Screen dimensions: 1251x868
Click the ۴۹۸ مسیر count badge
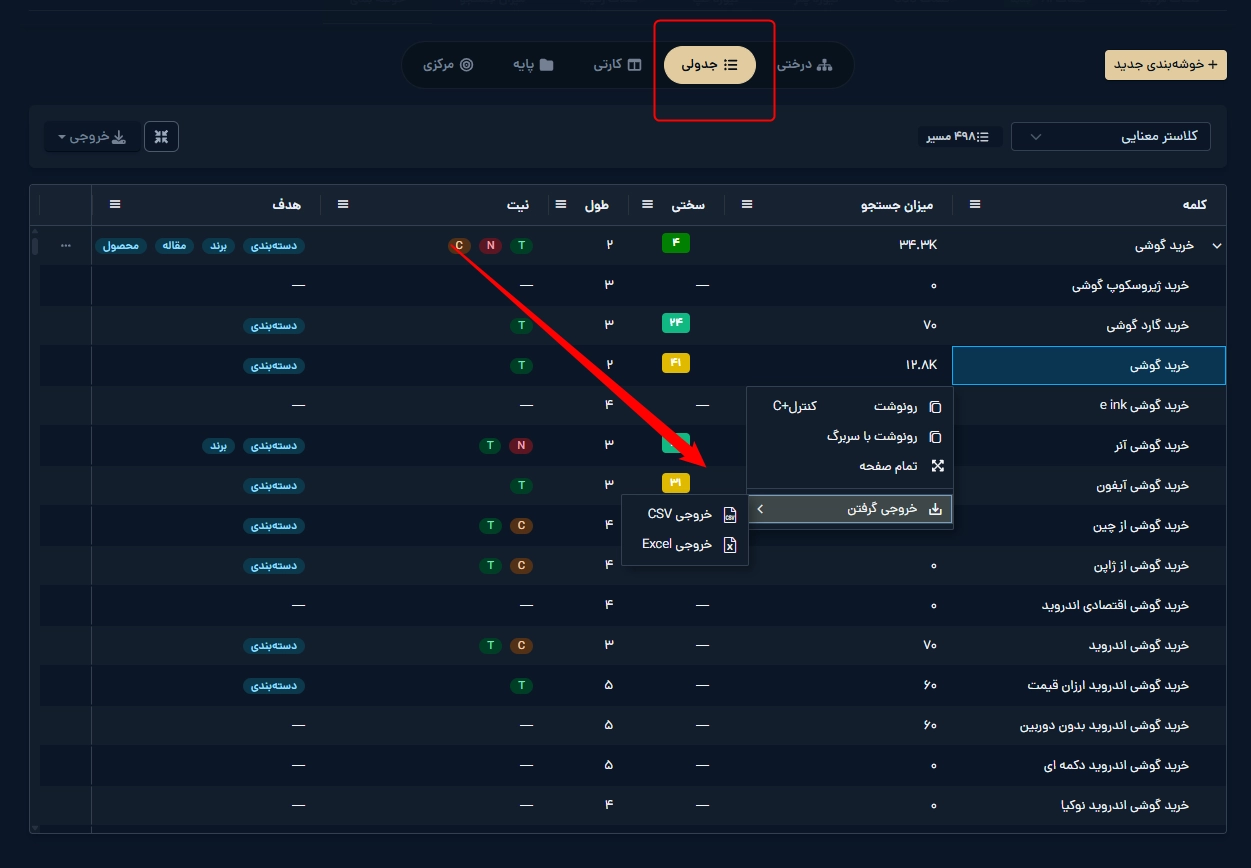pyautogui.click(x=961, y=137)
